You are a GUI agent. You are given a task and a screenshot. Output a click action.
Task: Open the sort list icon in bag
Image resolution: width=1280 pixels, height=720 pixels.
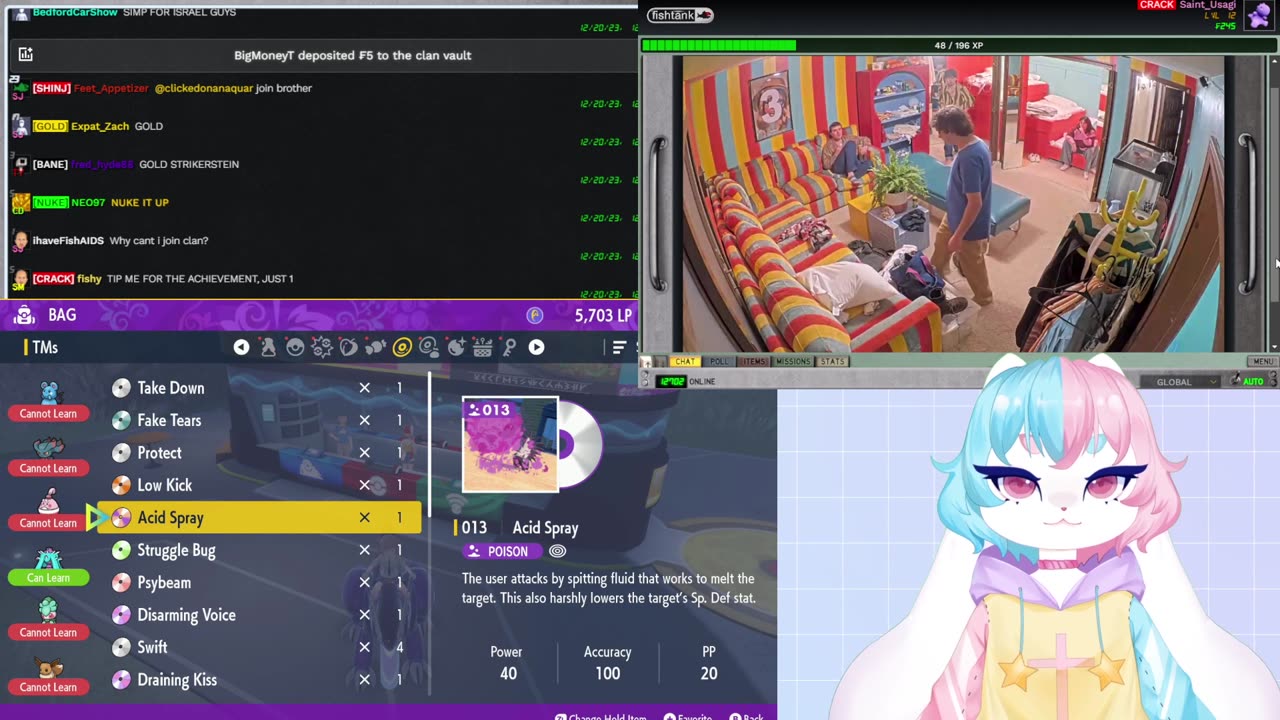point(619,347)
